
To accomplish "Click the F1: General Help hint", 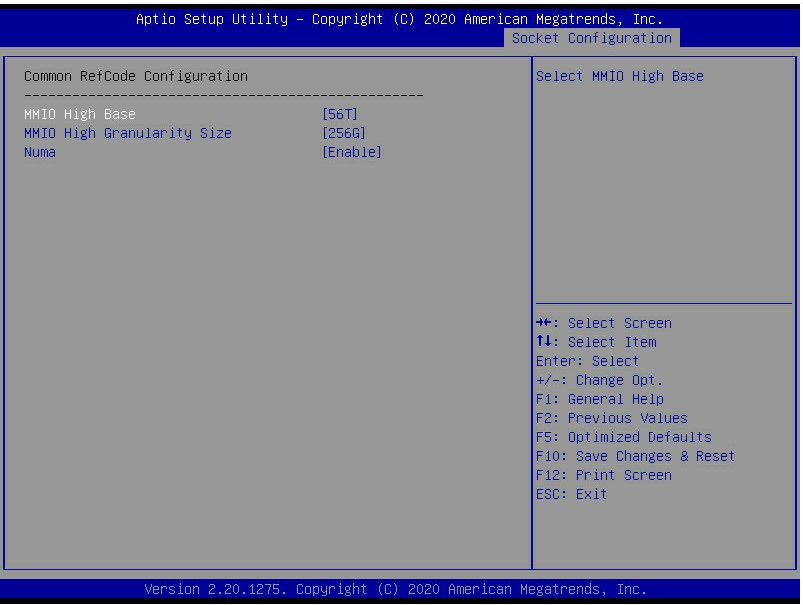I will [600, 399].
